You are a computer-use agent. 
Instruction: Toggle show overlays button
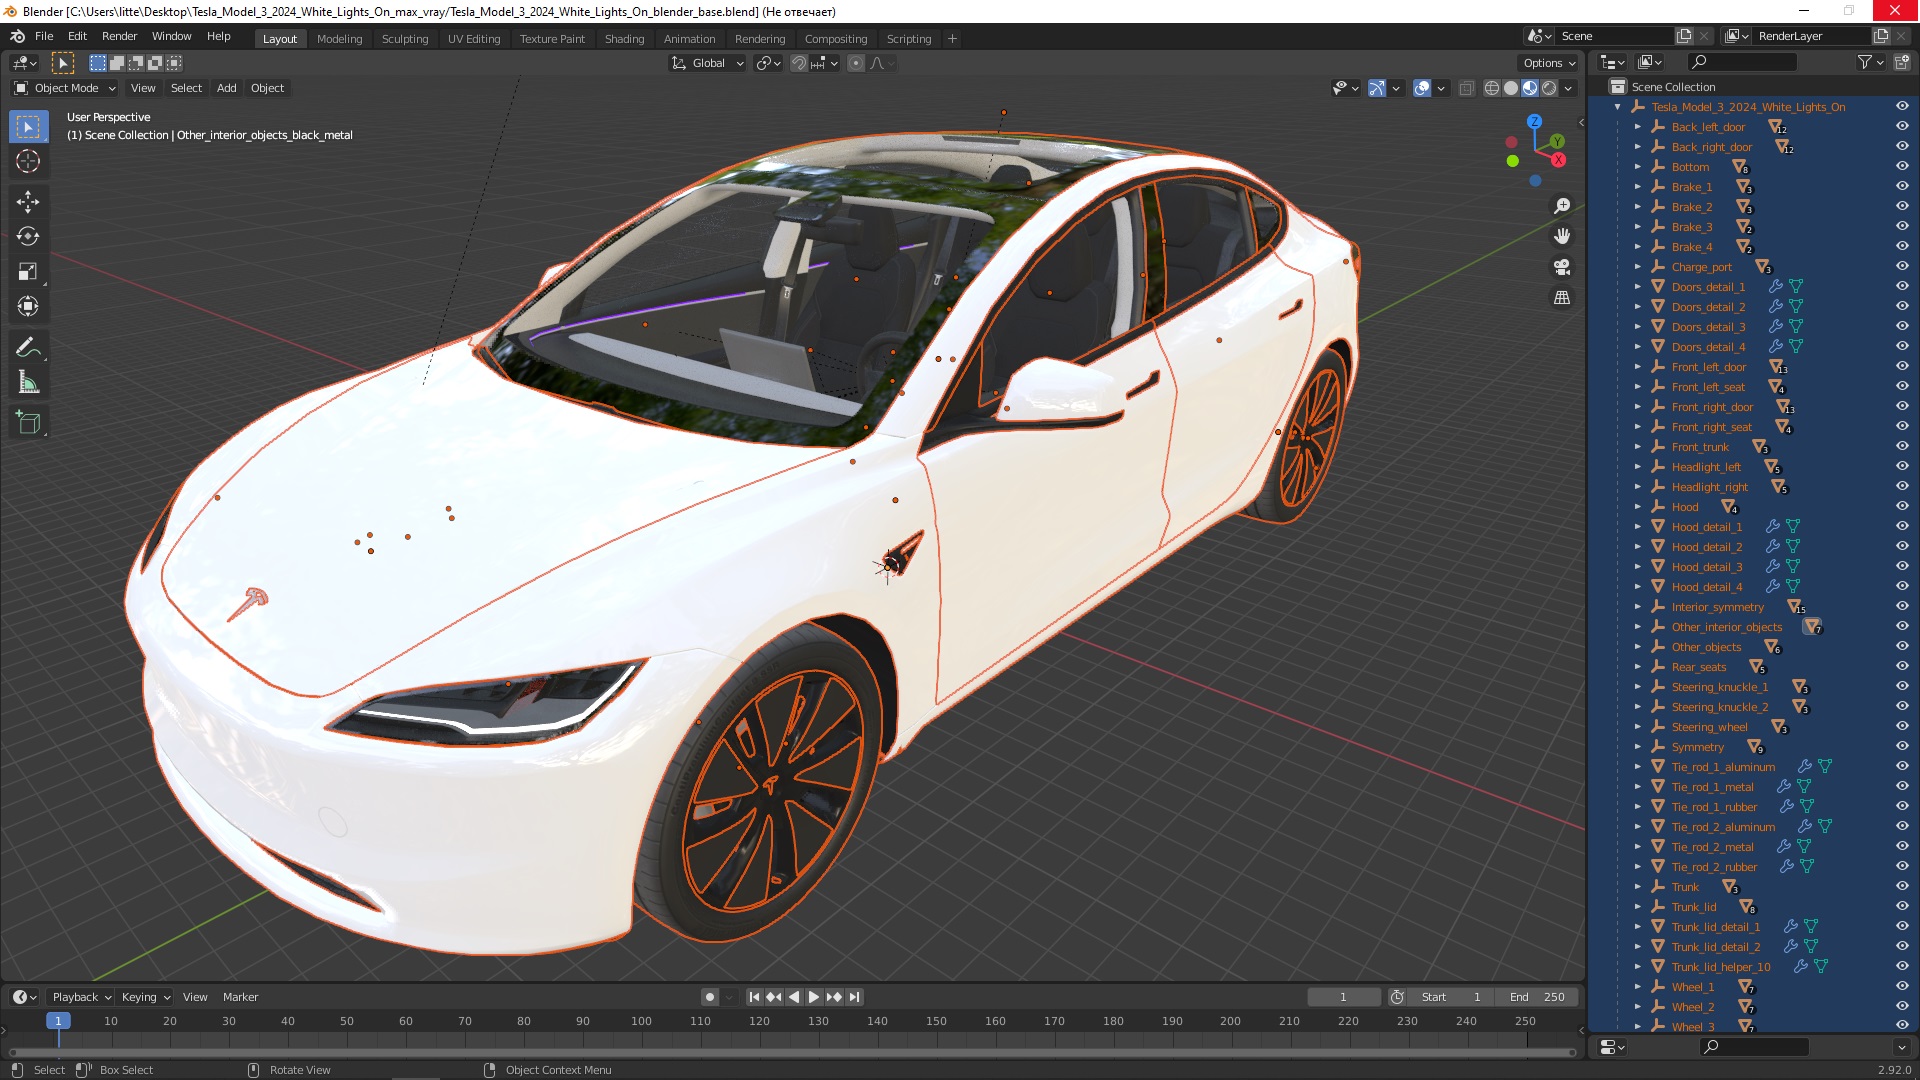click(1422, 88)
